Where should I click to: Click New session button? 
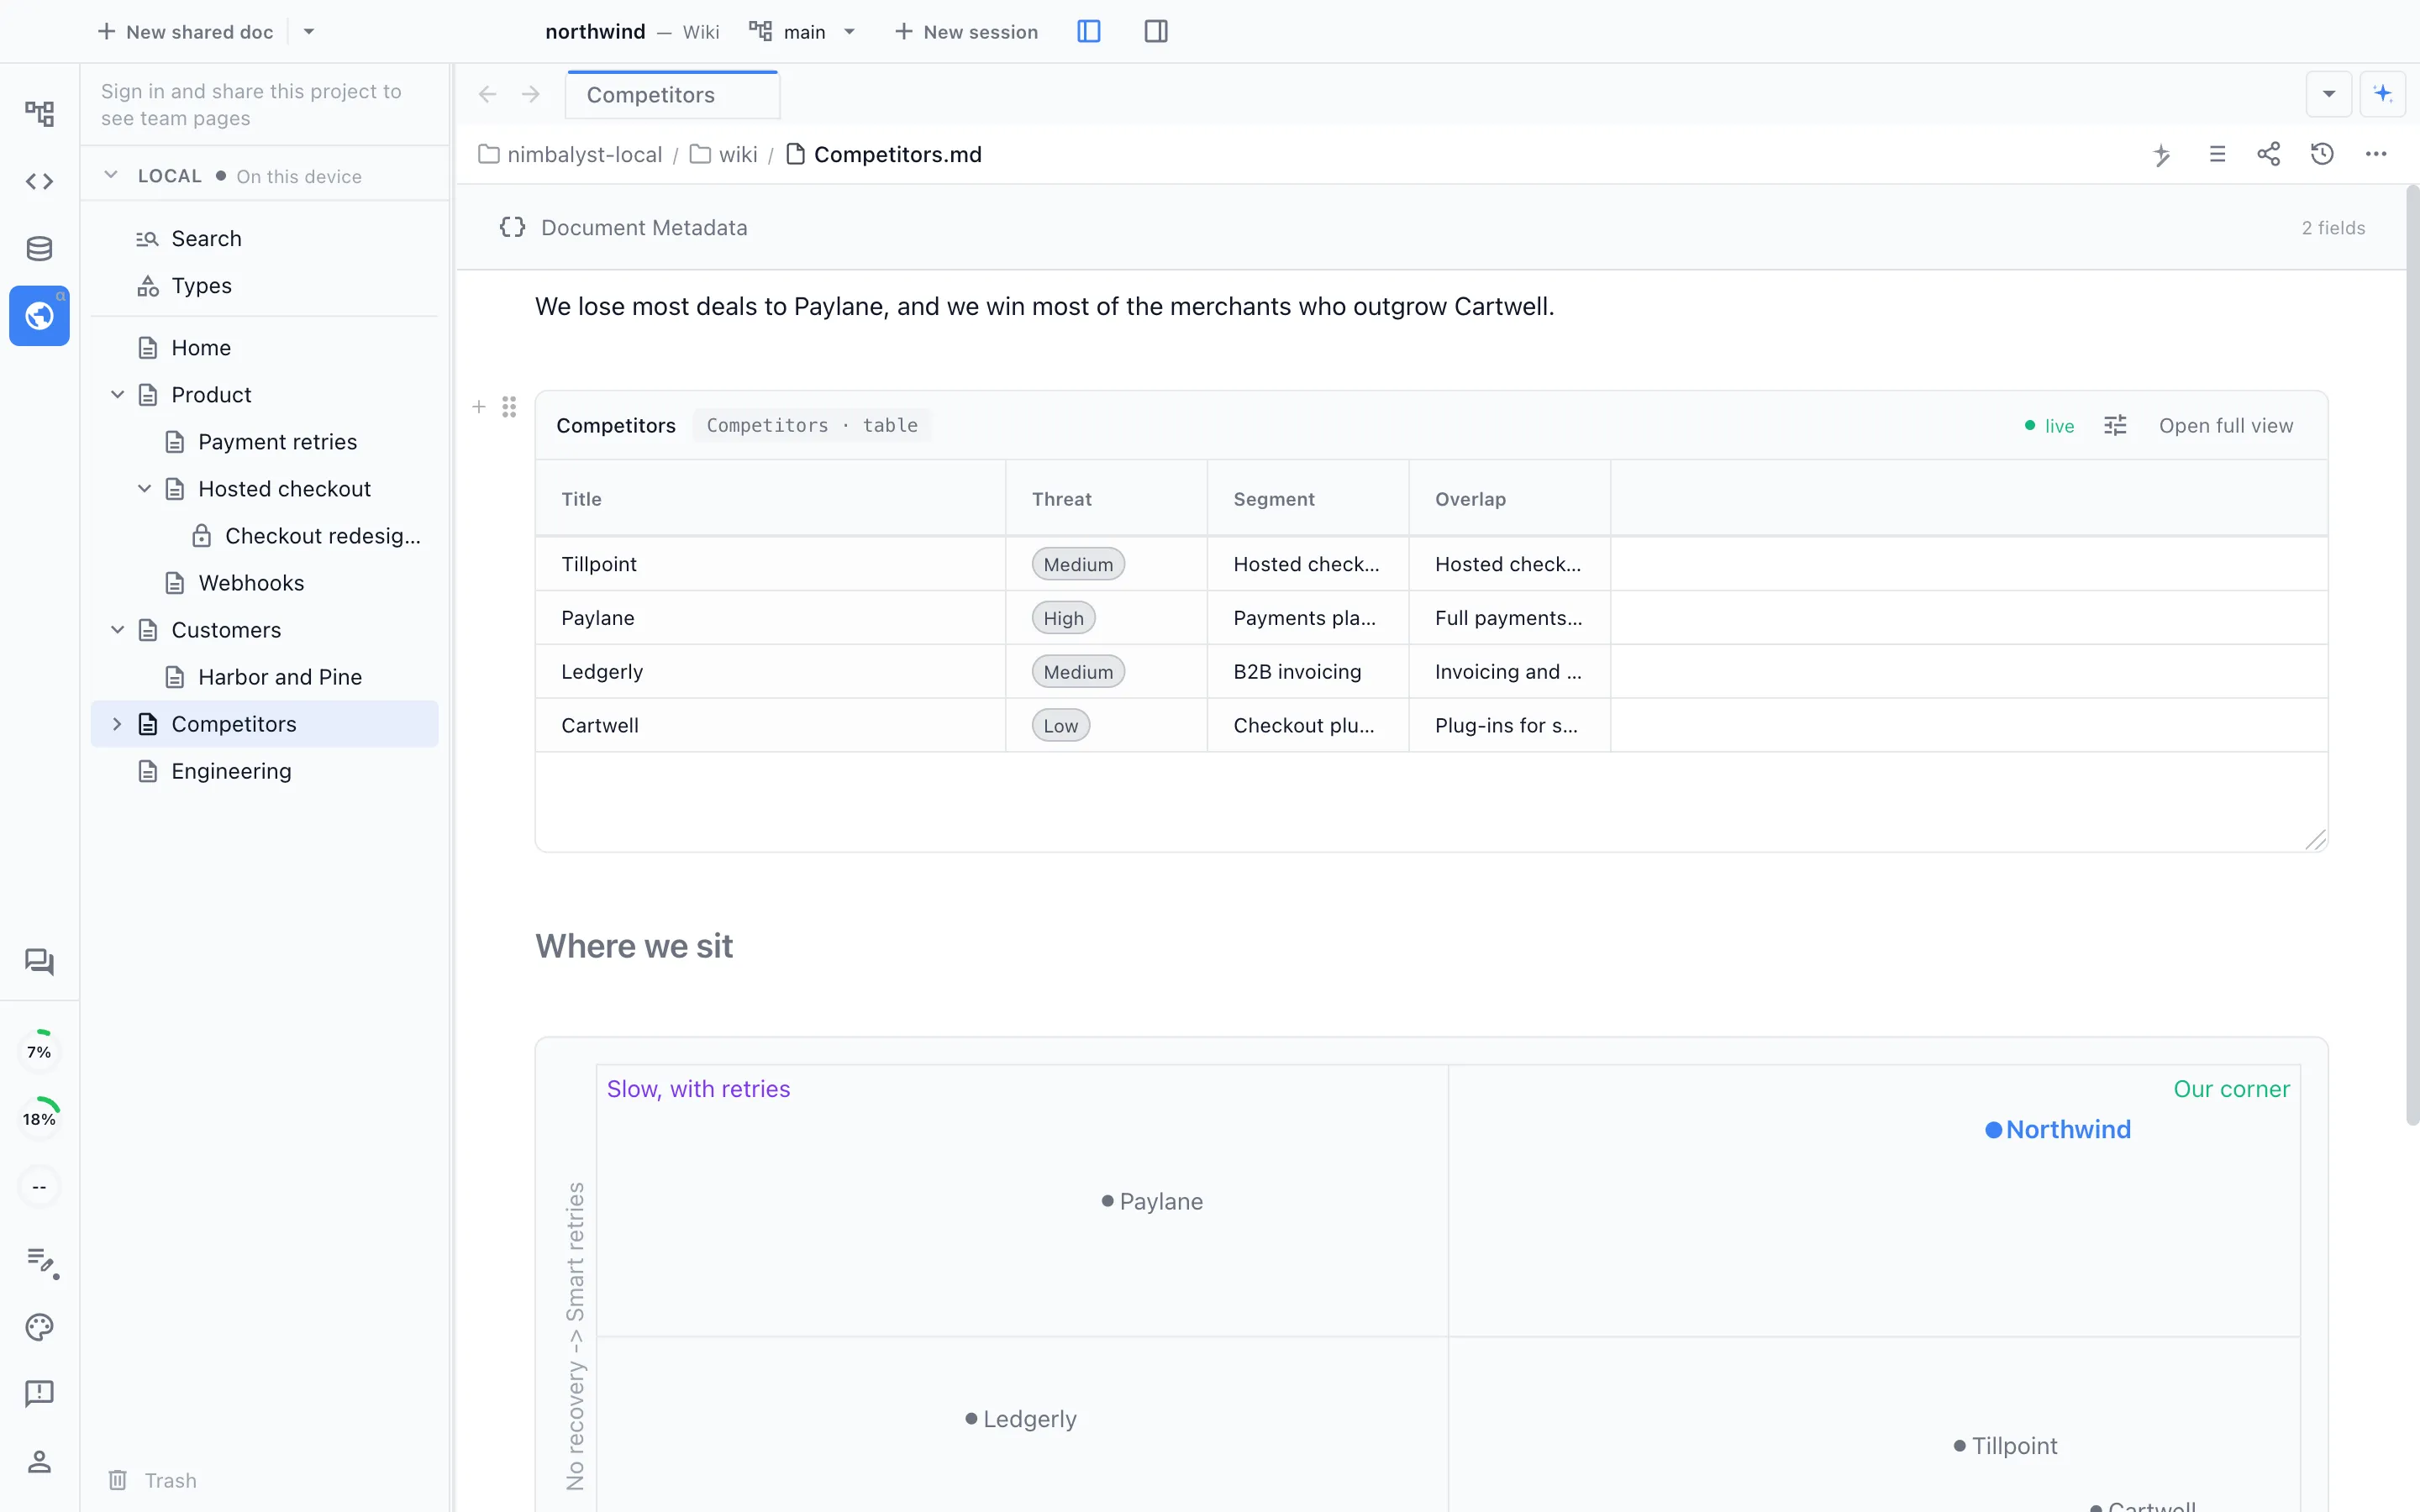[966, 32]
